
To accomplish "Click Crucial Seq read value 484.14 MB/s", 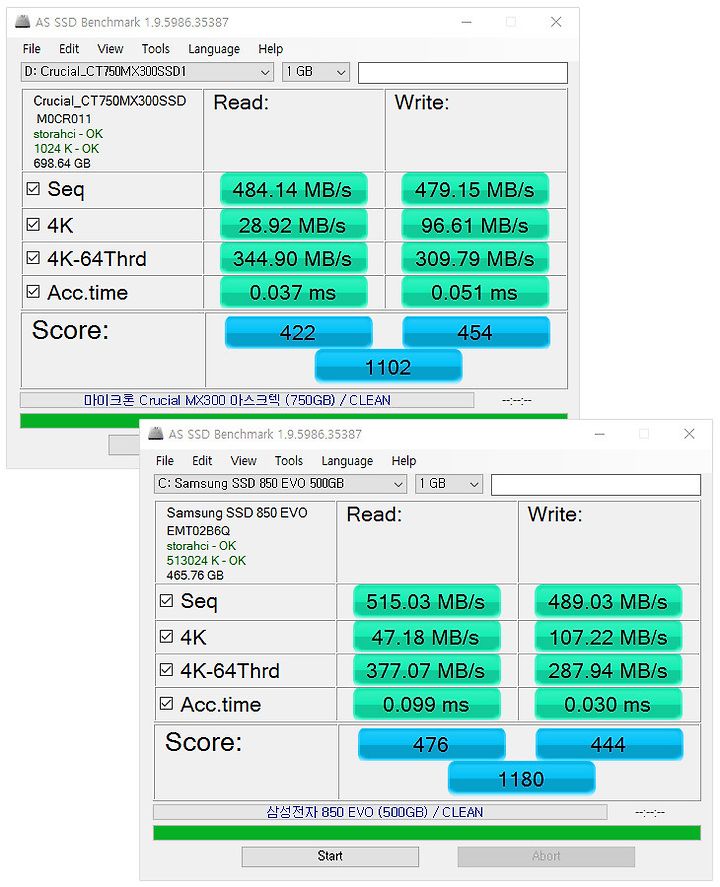I will [293, 189].
